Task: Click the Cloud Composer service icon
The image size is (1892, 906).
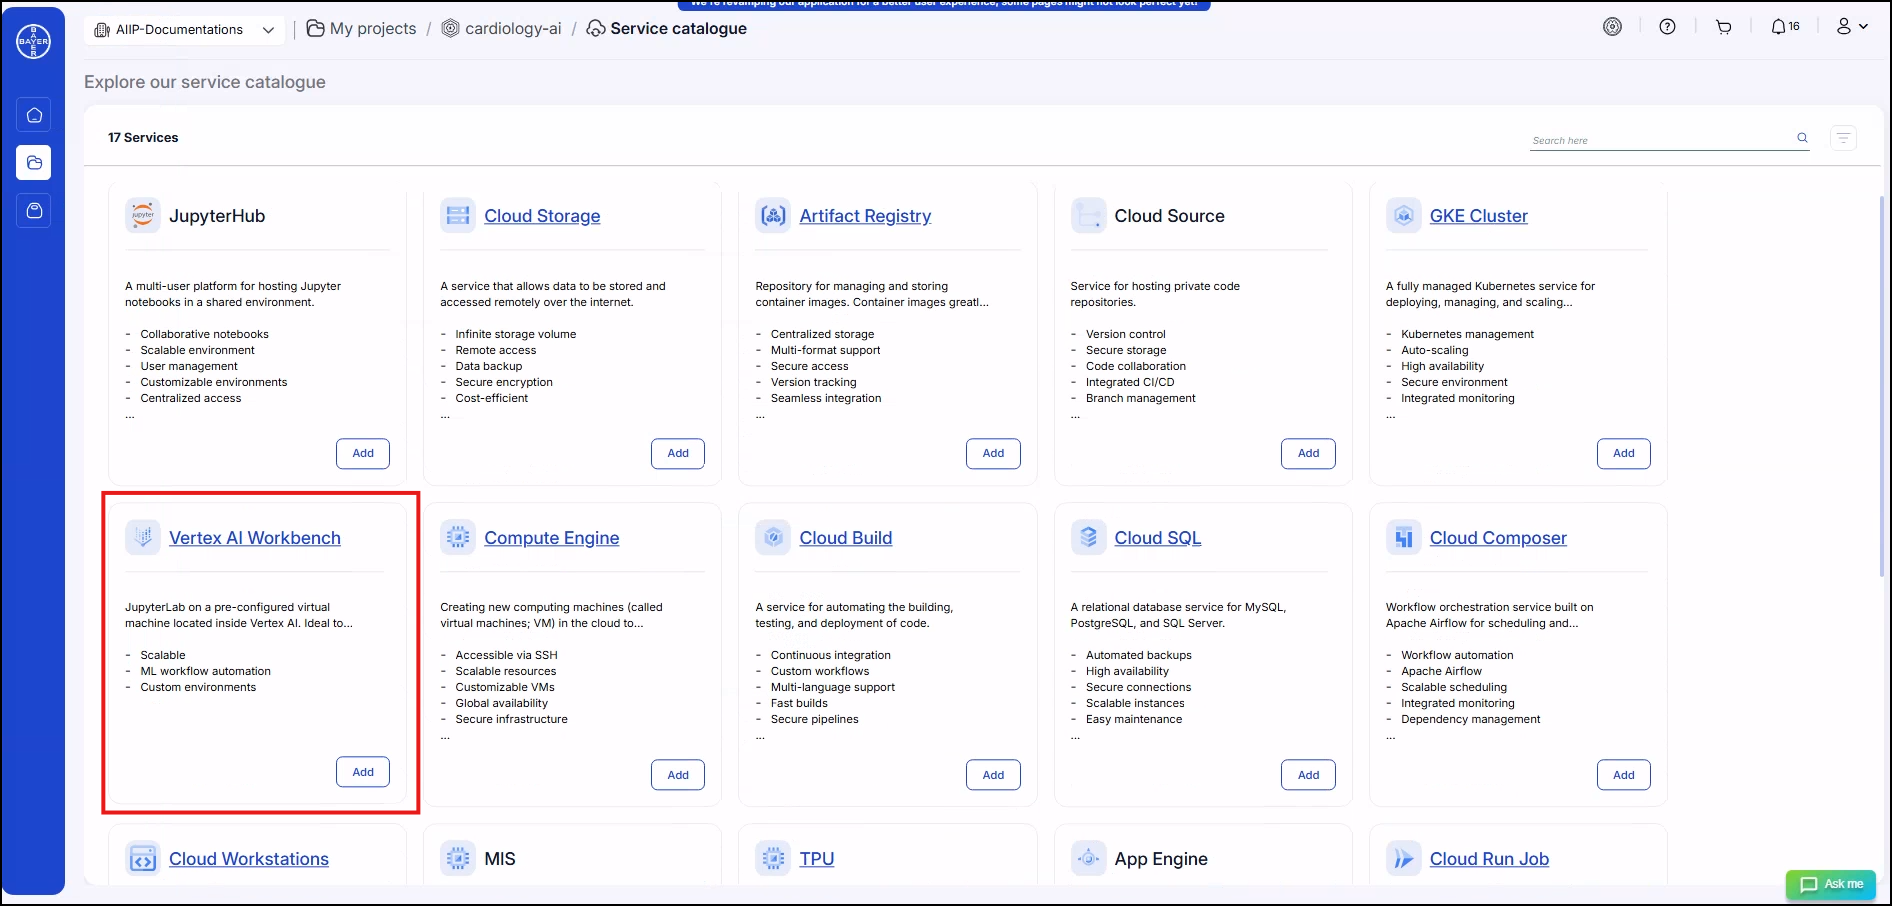Action: coord(1404,537)
